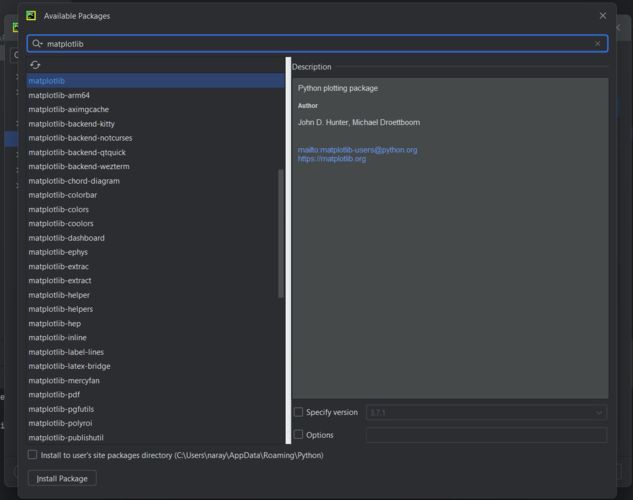Image resolution: width=633 pixels, height=500 pixels.
Task: Select matplotlib-label-lines package
Action: [155, 352]
